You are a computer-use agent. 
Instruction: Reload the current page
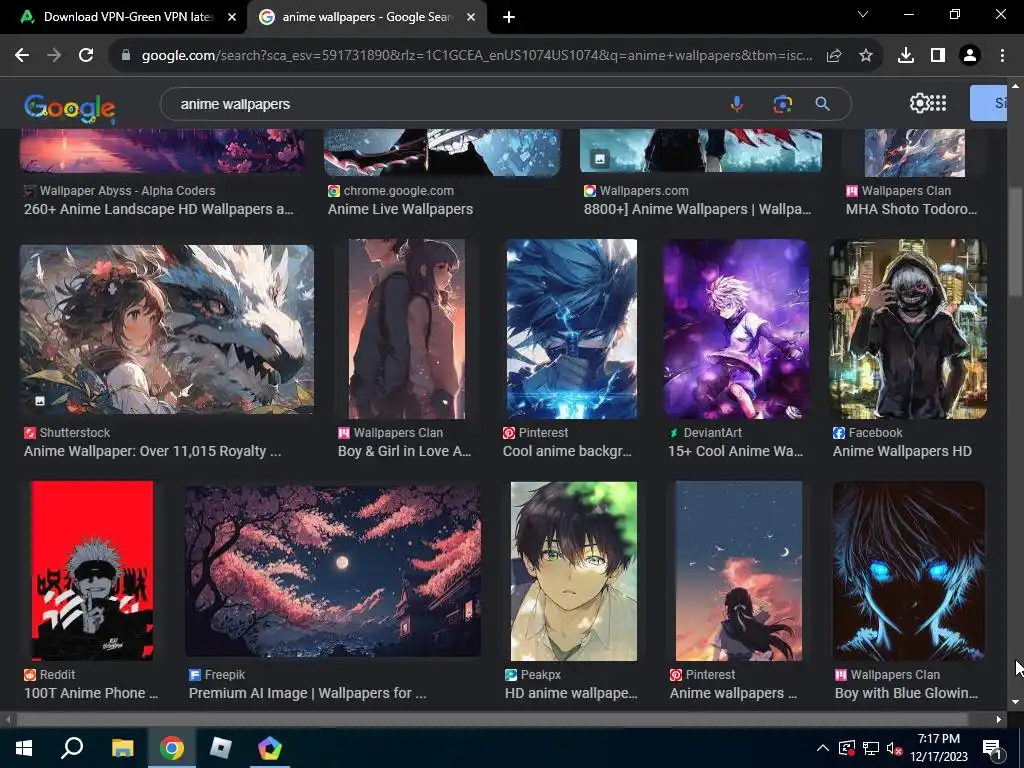click(x=86, y=56)
